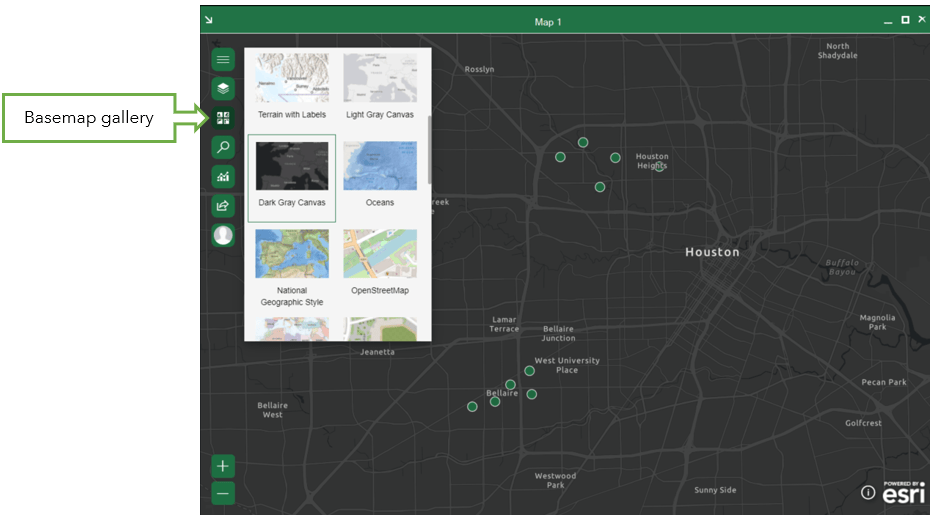The height and width of the screenshot is (519, 935).
Task: Open the analysis chart icon
Action: [223, 176]
